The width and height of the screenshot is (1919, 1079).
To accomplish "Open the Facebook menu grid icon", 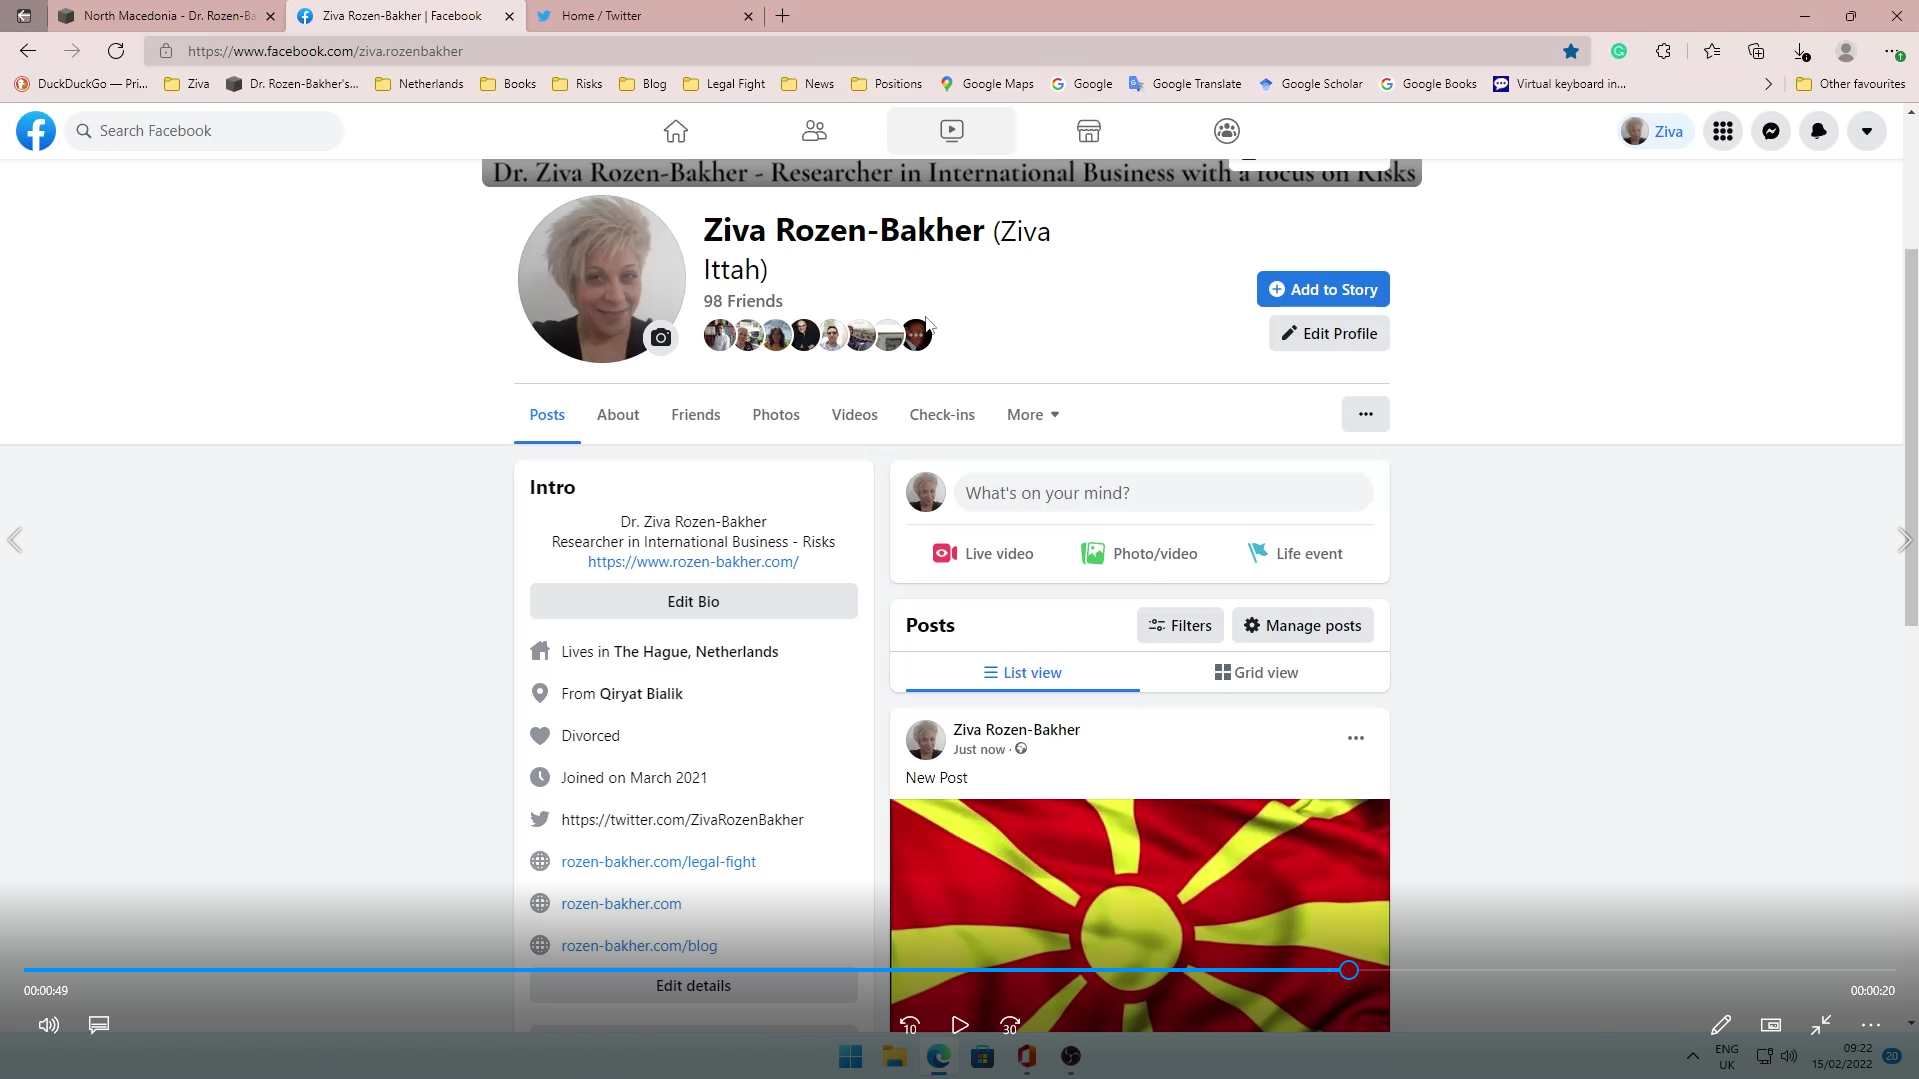I will point(1723,131).
